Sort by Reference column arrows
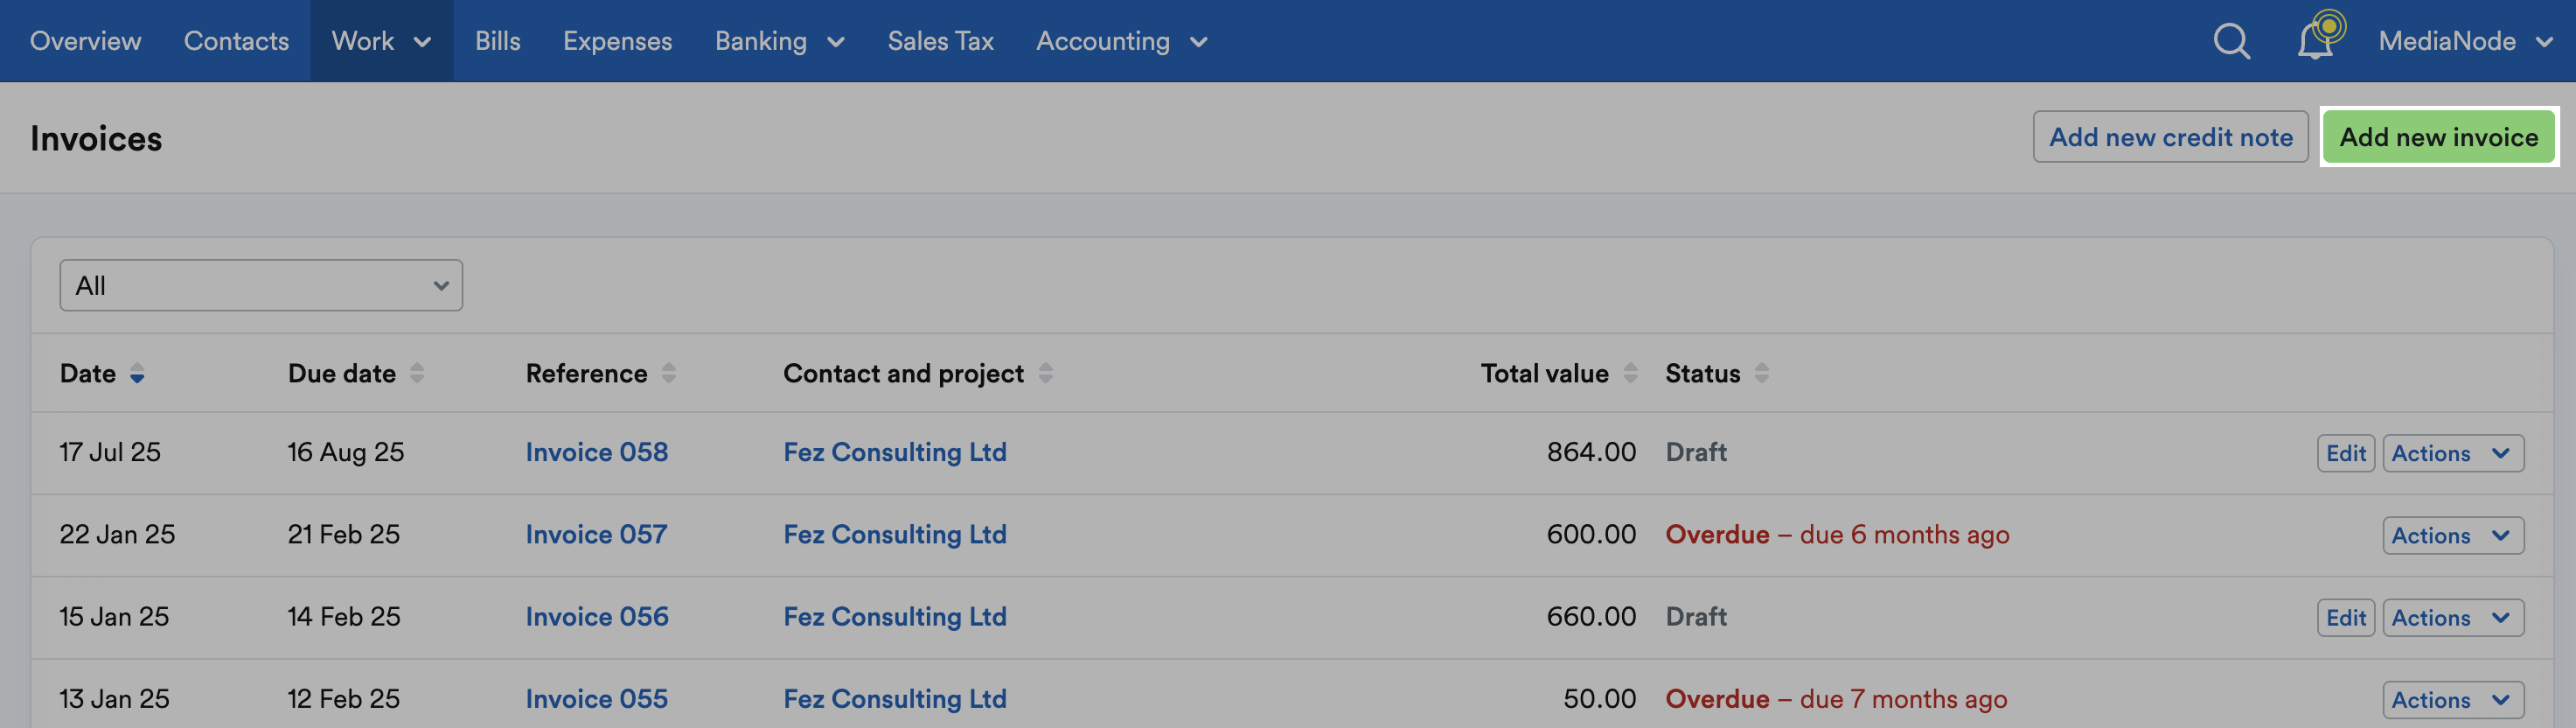The width and height of the screenshot is (2576, 728). point(669,374)
